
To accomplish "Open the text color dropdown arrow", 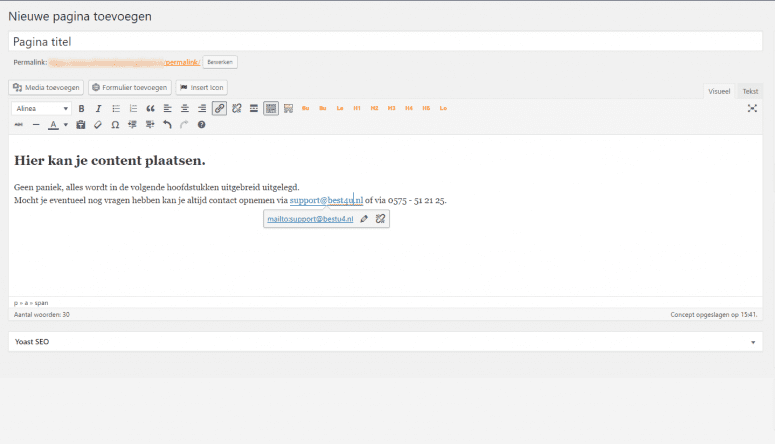I will 66,125.
